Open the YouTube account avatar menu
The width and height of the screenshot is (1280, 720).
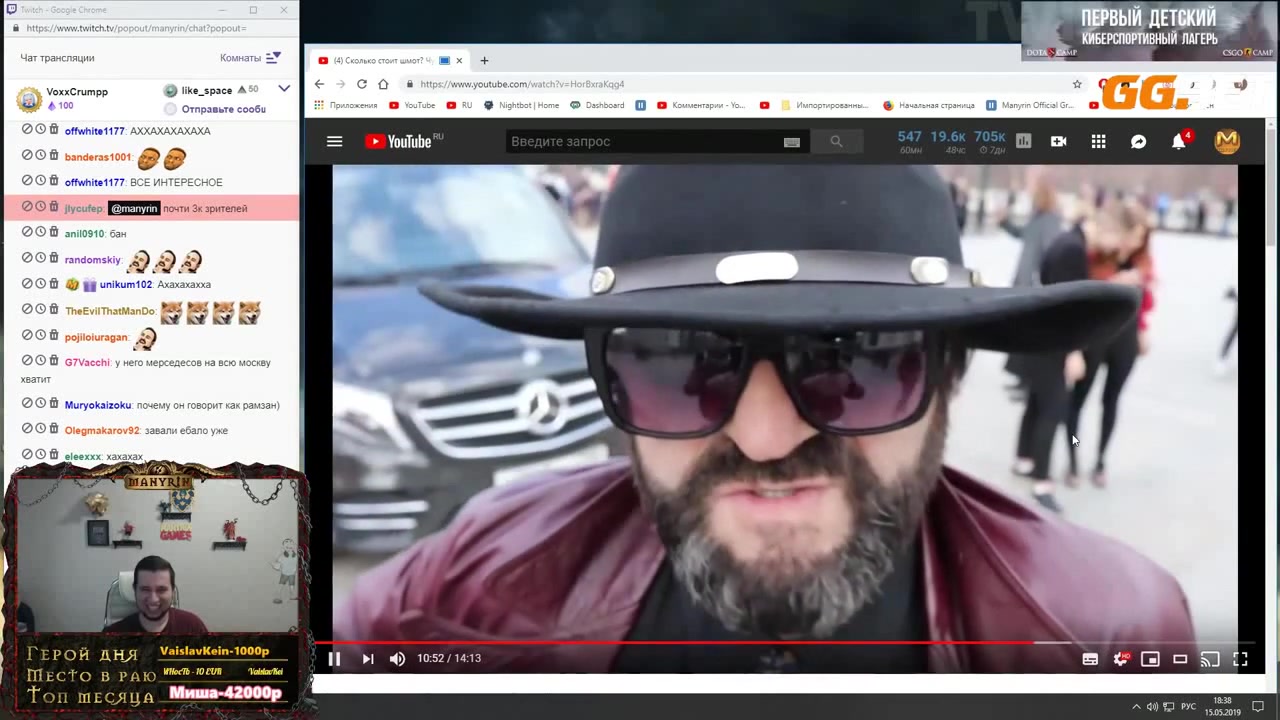(x=1227, y=141)
